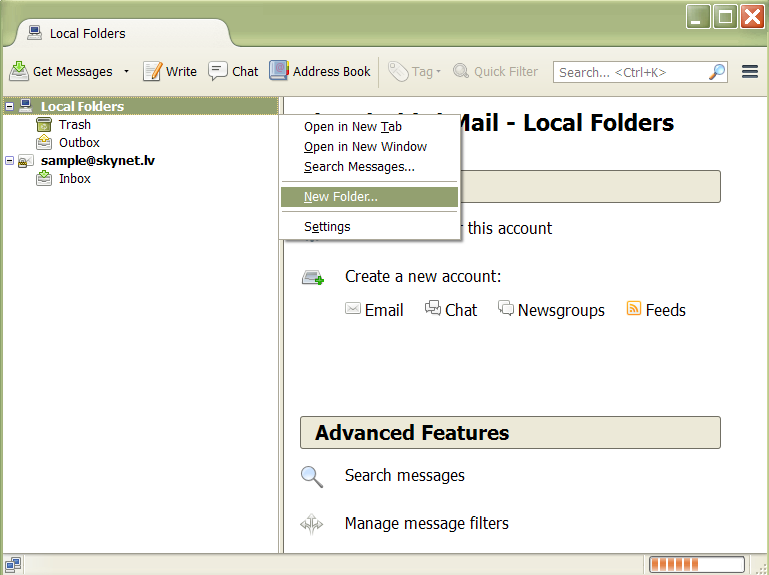Open the Get Messages dropdown arrow
This screenshot has width=769, height=575.
click(x=126, y=72)
